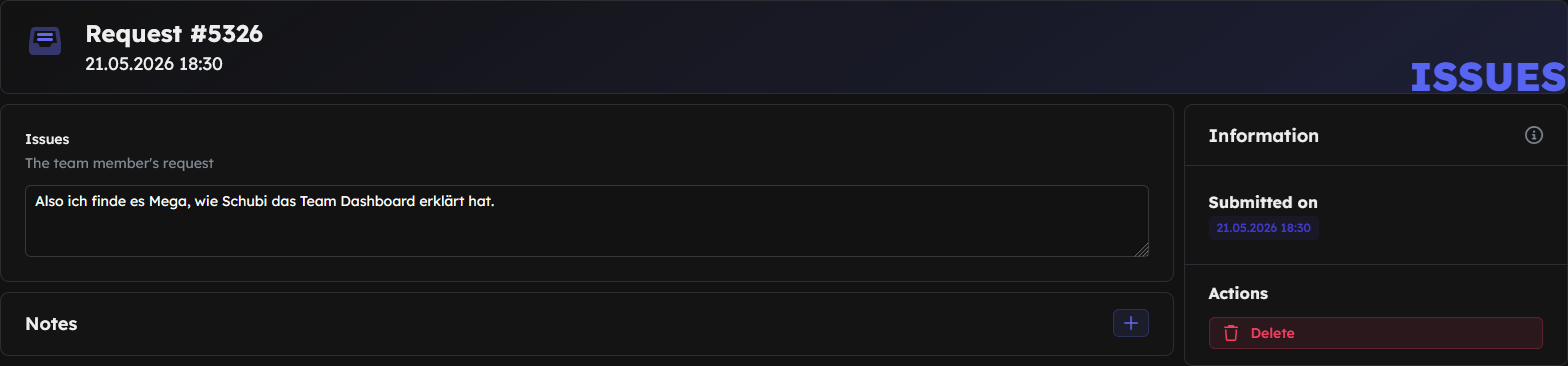The image size is (1568, 366).
Task: Delete this request using the Delete label
Action: click(x=1272, y=333)
